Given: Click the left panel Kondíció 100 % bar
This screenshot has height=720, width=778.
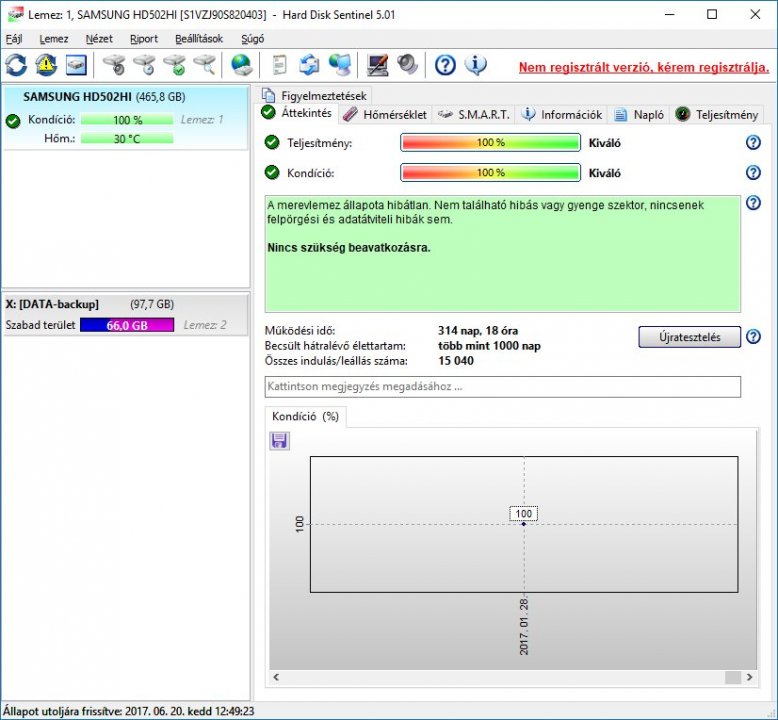Looking at the screenshot, I should (127, 120).
